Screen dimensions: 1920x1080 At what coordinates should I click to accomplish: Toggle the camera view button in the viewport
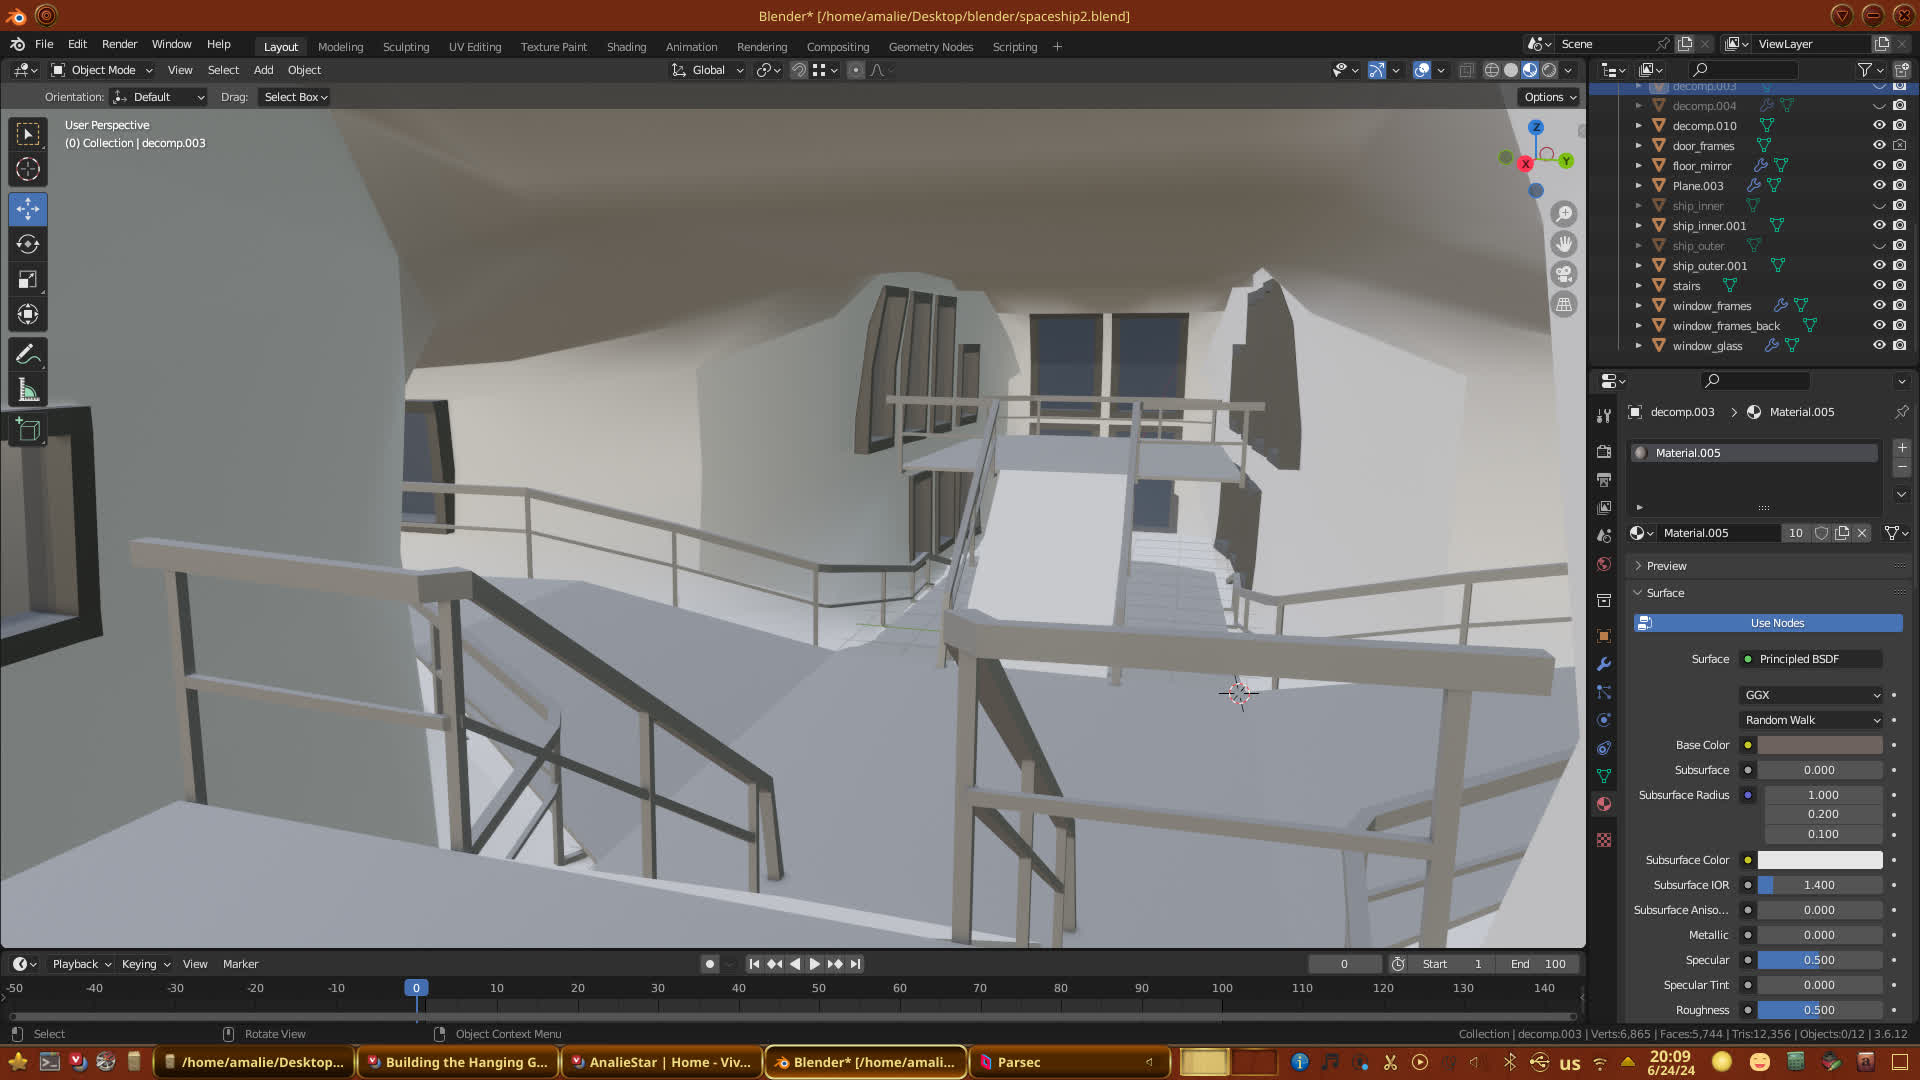pos(1564,274)
